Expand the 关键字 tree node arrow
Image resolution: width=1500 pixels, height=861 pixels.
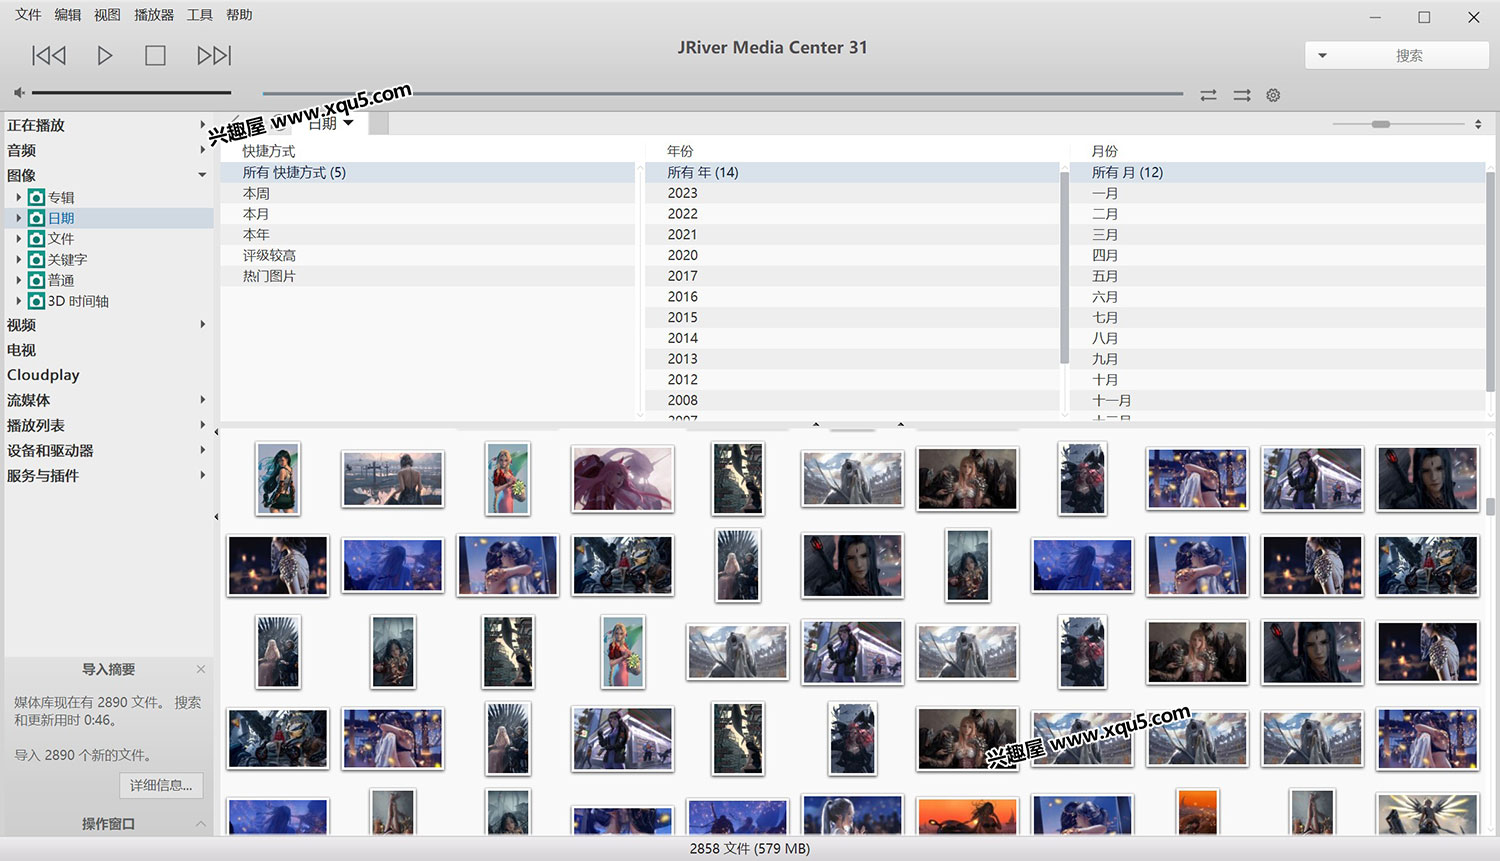pos(18,259)
